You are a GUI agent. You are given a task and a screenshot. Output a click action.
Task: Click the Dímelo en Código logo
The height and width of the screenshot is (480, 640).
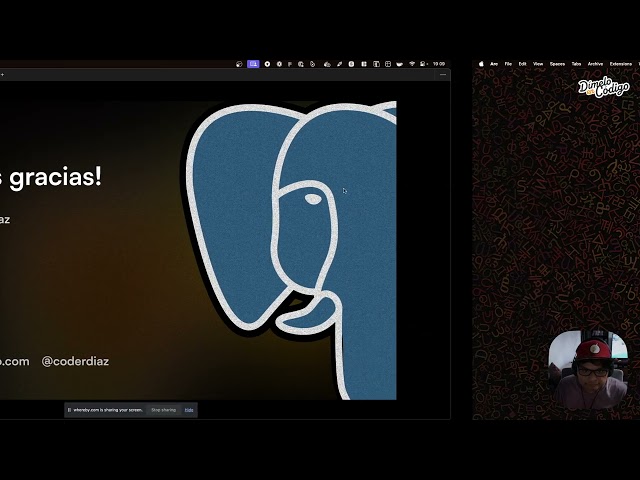click(x=604, y=87)
